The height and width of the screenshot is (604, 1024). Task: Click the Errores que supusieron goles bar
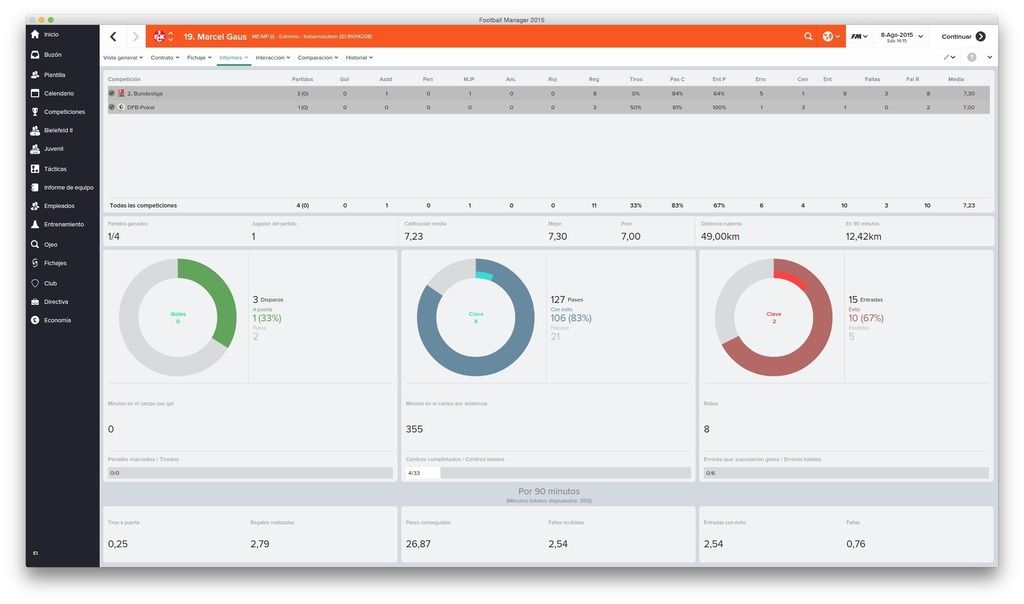tap(846, 473)
